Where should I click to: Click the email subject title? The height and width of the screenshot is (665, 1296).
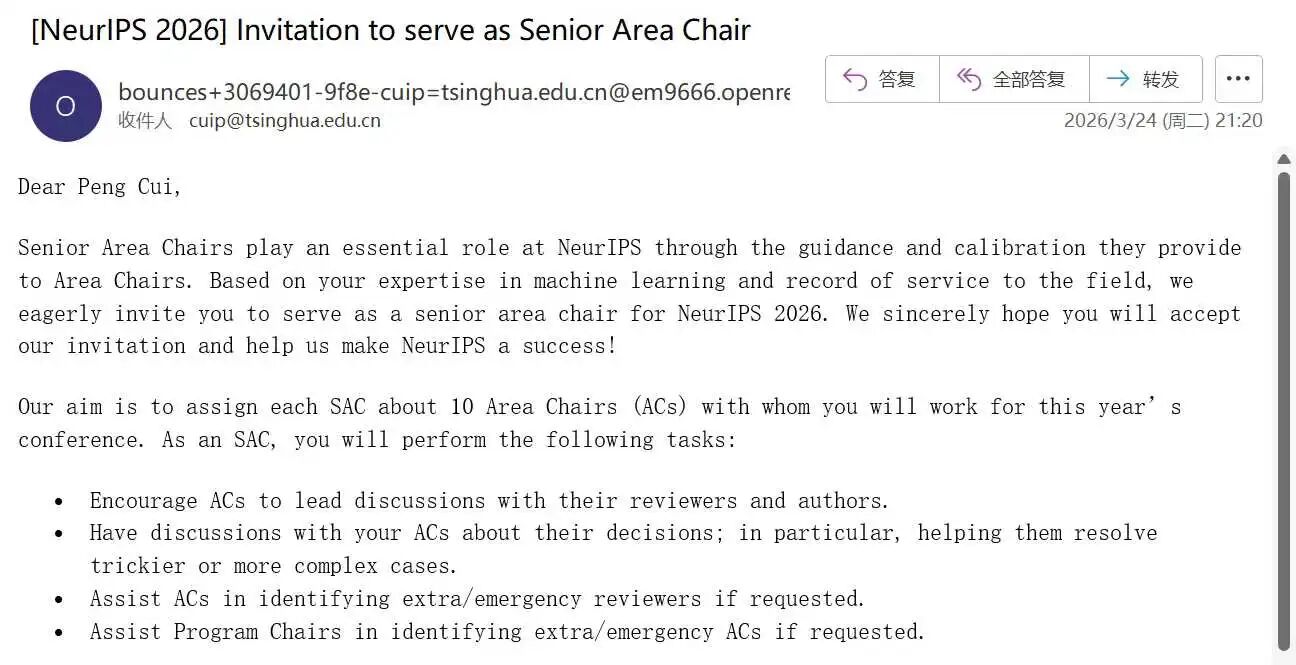(391, 30)
